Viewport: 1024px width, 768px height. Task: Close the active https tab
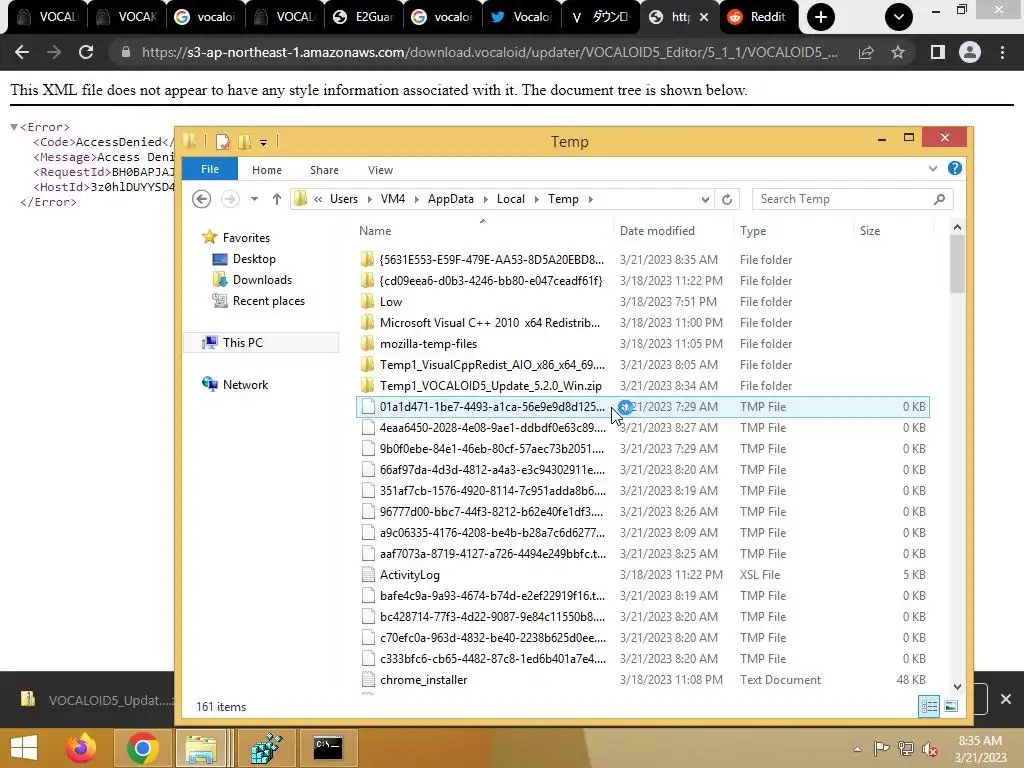click(x=704, y=17)
